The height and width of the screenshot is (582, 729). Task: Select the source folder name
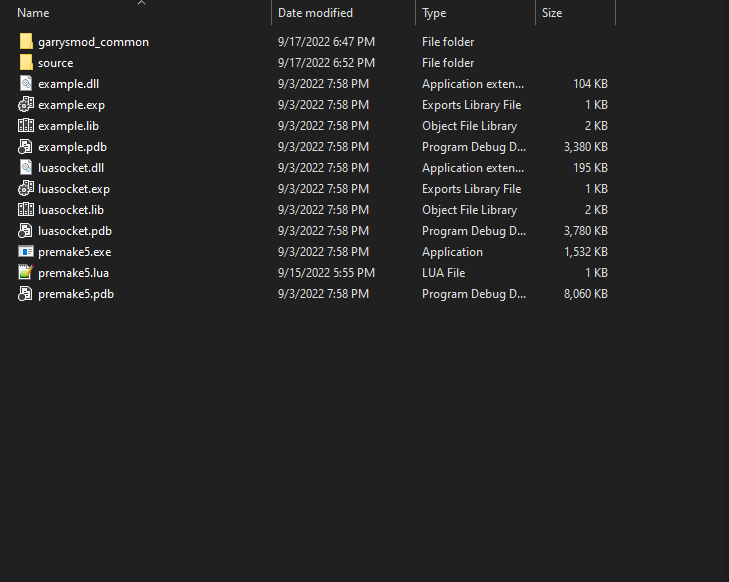[56, 63]
